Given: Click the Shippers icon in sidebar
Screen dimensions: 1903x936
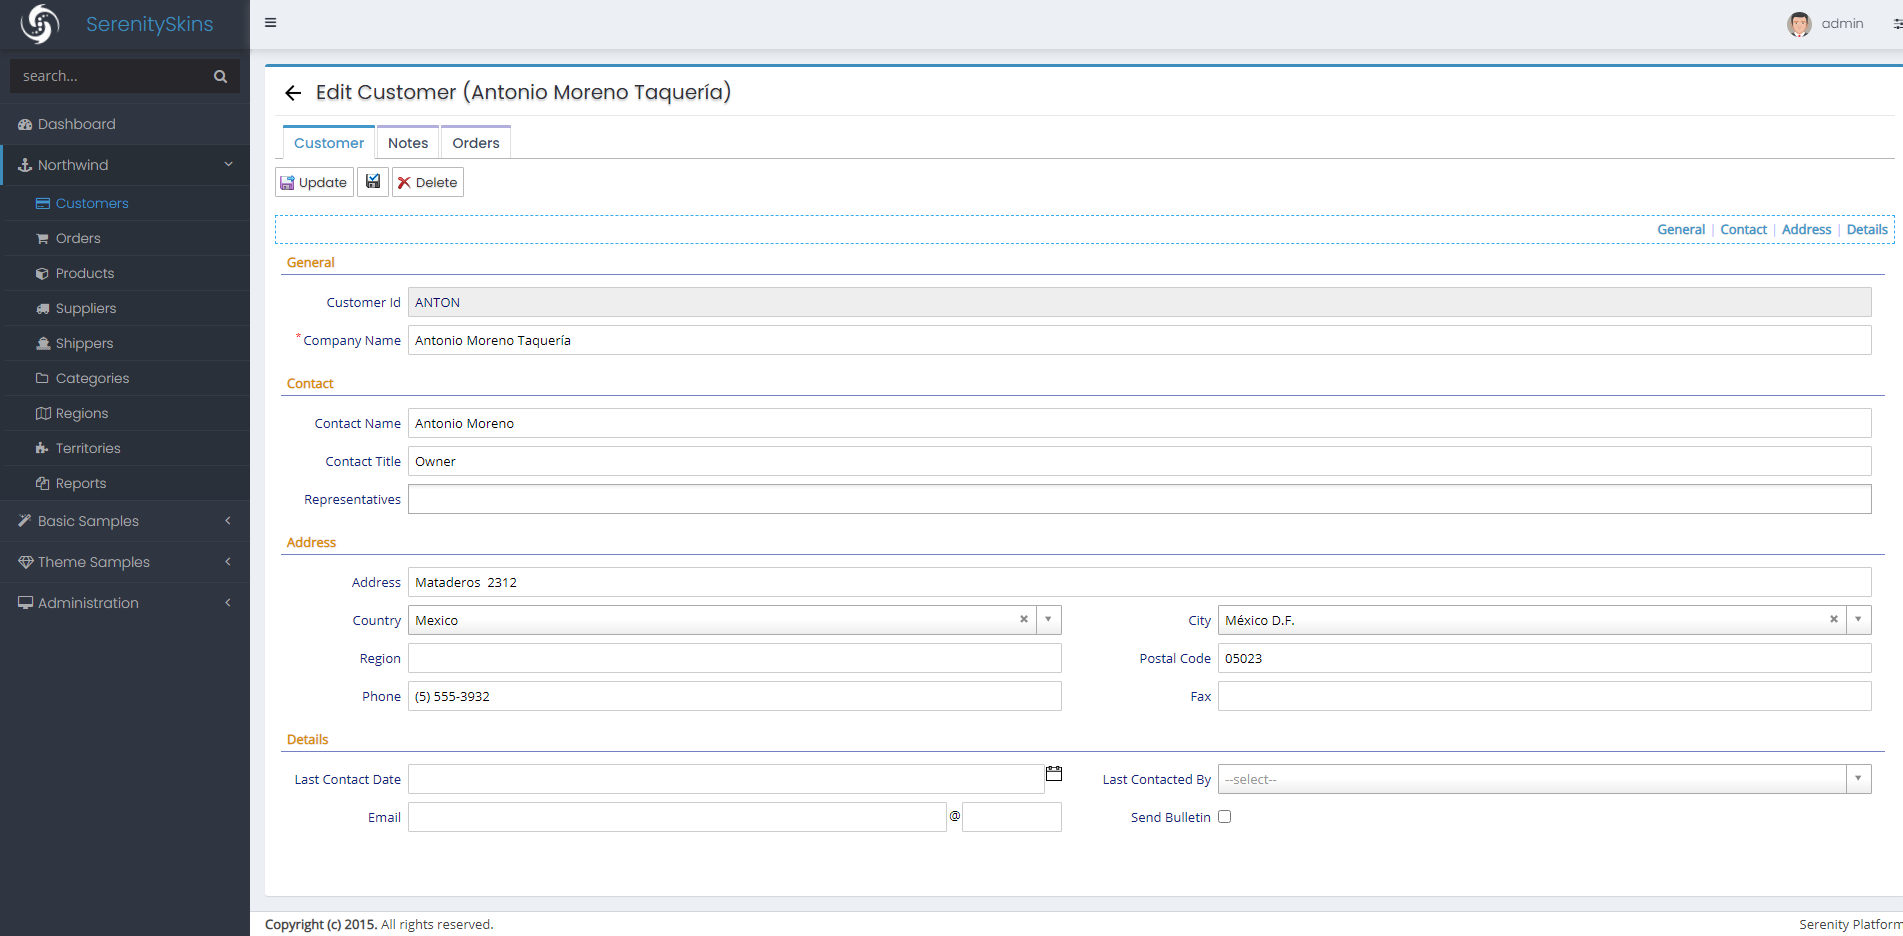Looking at the screenshot, I should tap(43, 343).
